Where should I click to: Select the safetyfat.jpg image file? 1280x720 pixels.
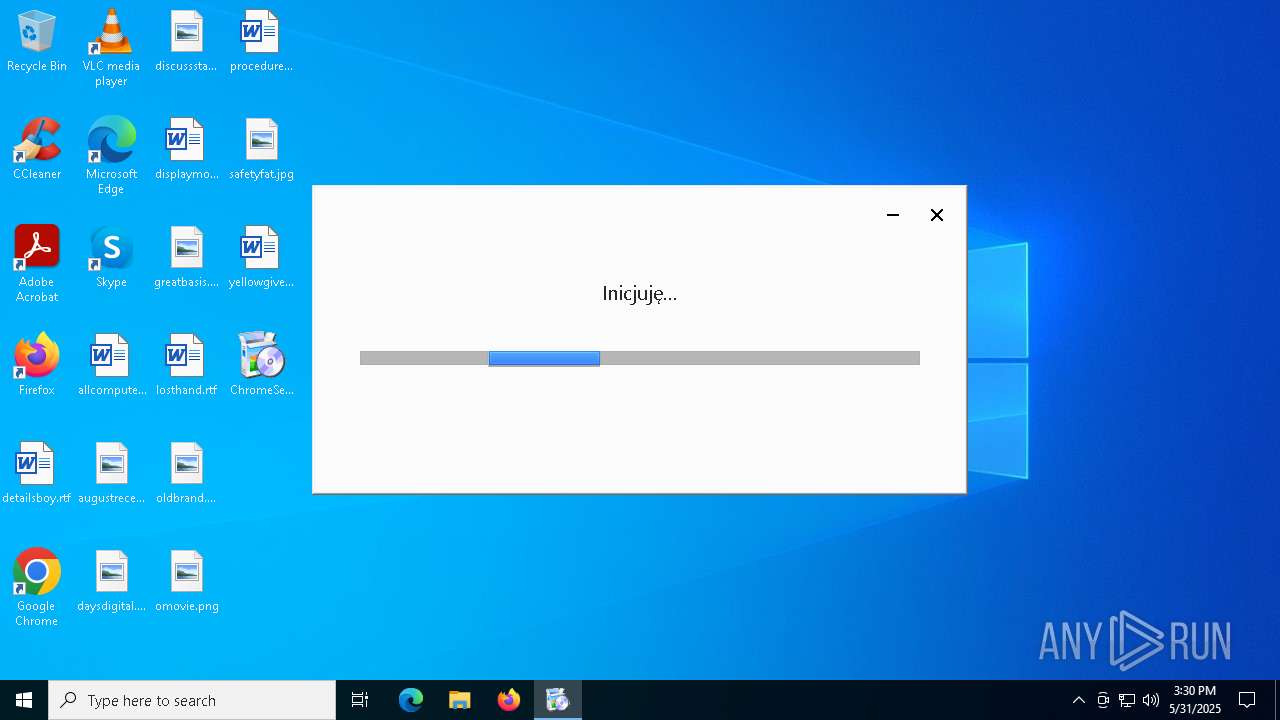(x=261, y=150)
